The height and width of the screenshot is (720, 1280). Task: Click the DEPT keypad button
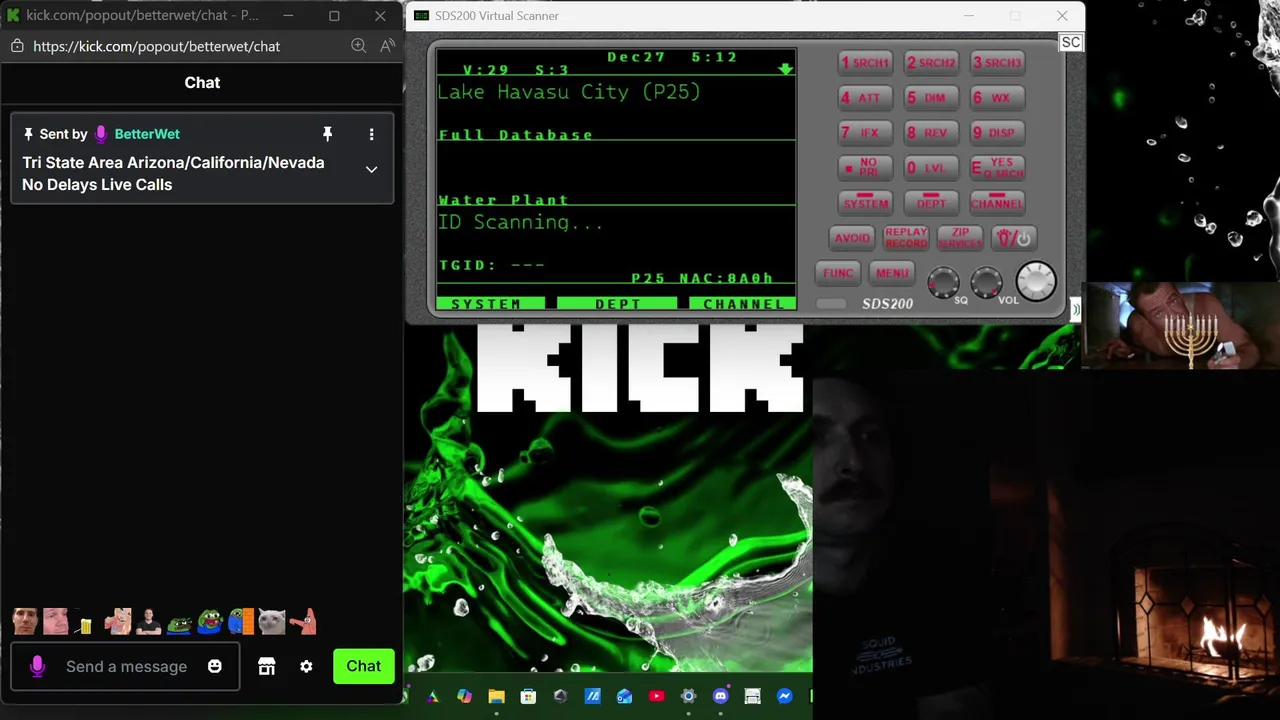click(931, 202)
